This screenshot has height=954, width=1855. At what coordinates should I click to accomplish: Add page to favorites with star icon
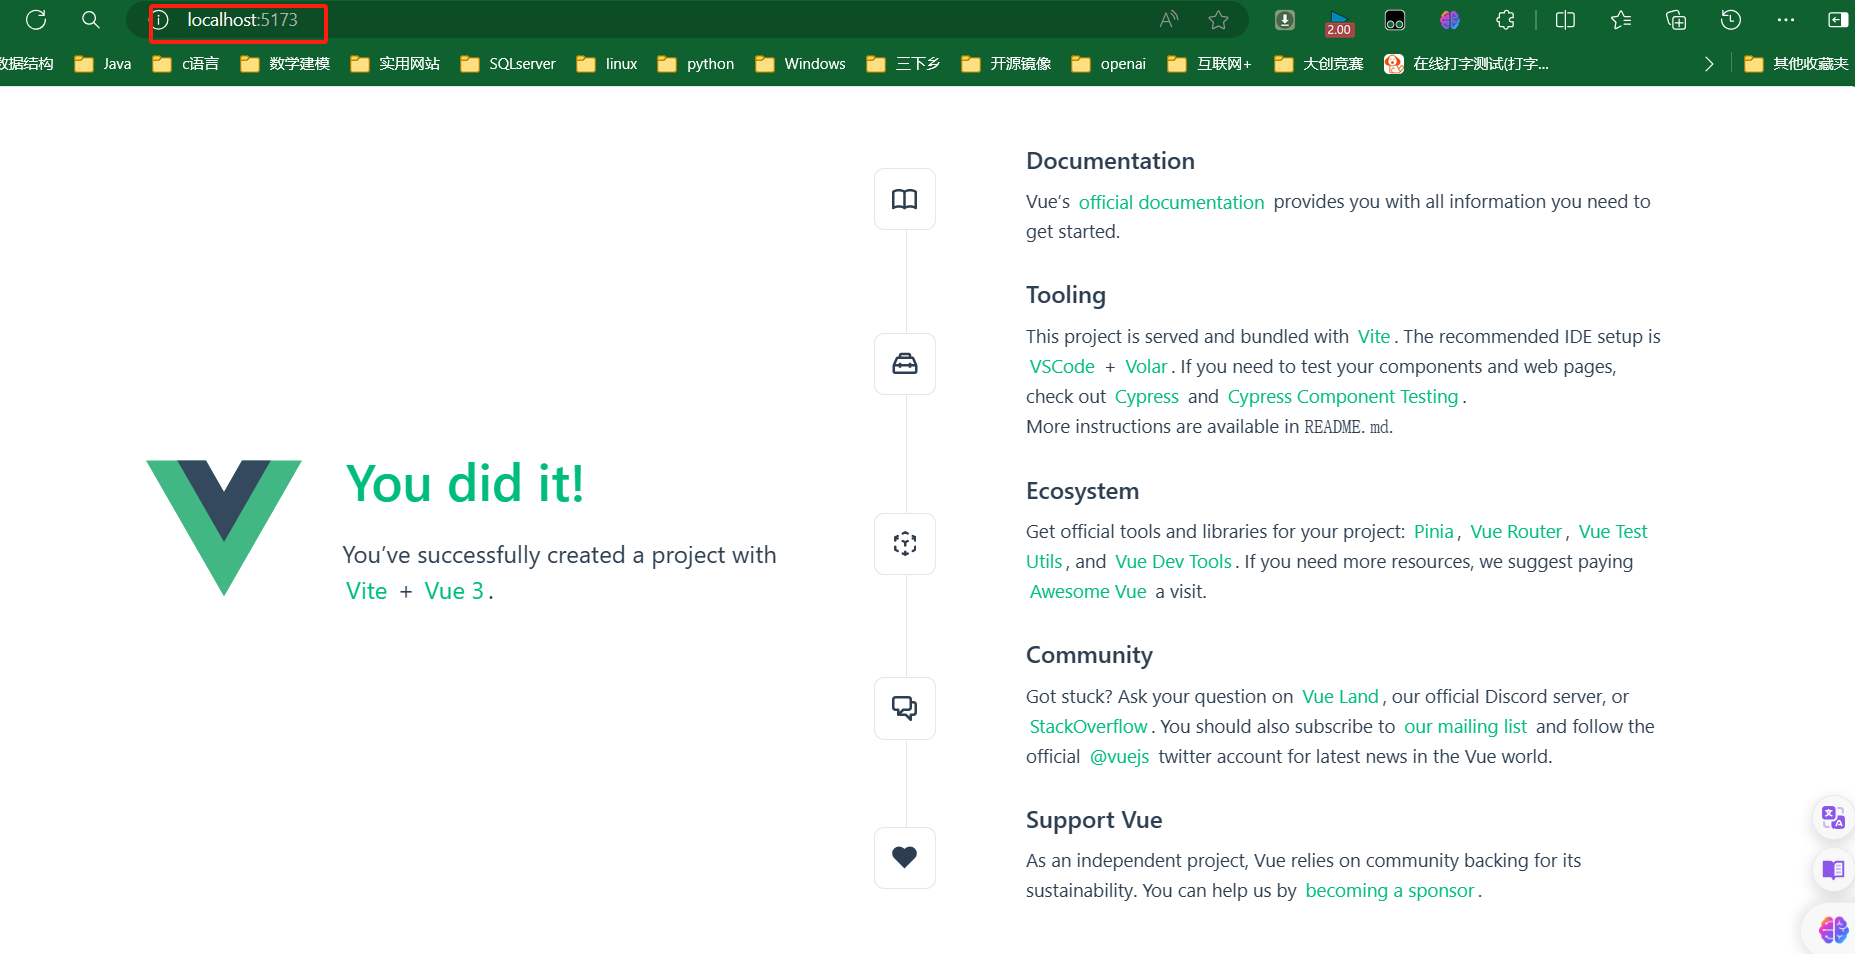(1218, 20)
